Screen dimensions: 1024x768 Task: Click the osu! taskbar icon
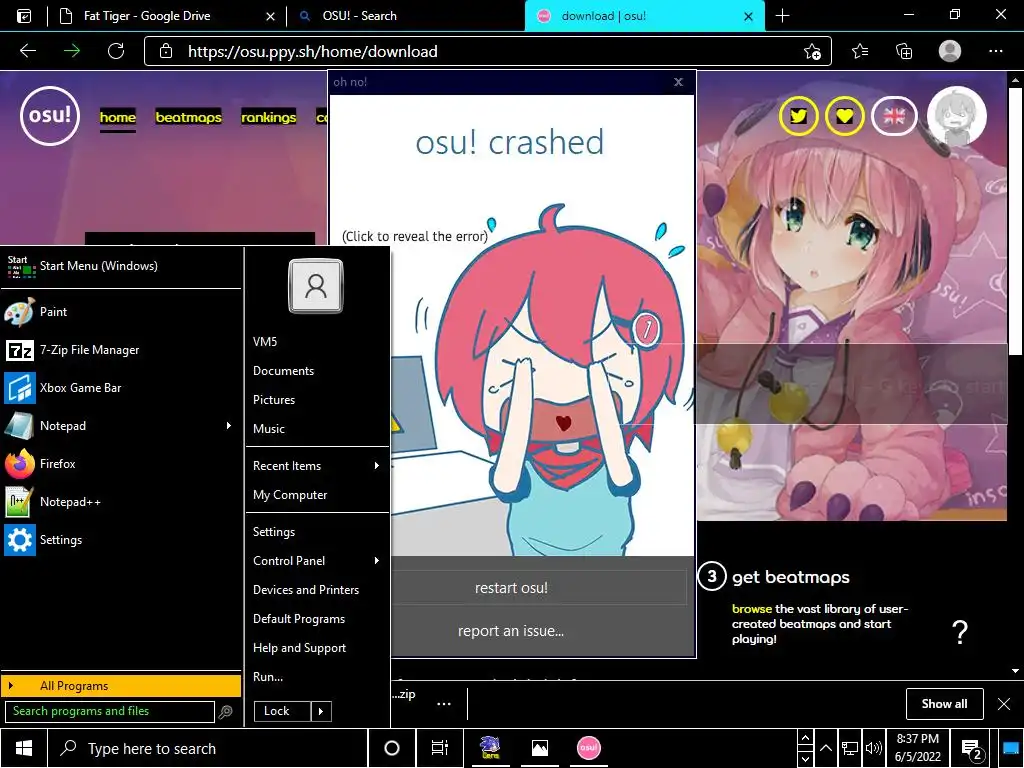(x=588, y=748)
